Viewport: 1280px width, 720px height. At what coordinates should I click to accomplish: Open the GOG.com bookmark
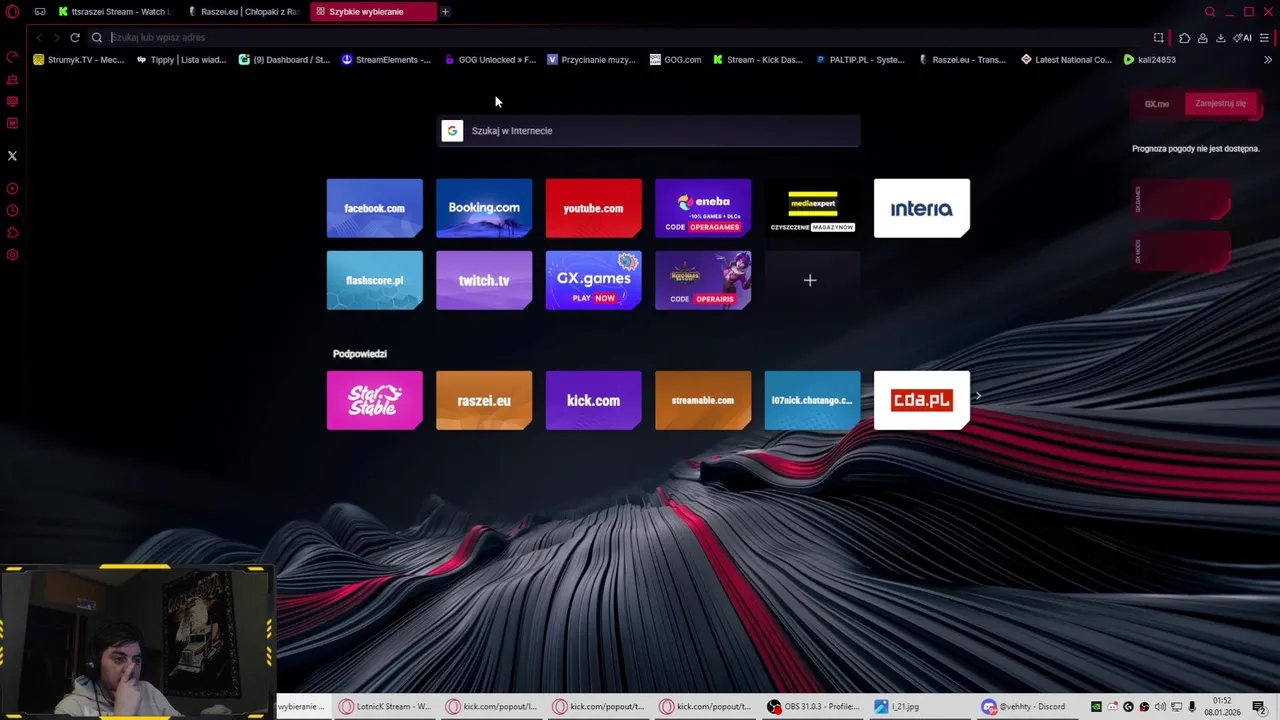676,60
